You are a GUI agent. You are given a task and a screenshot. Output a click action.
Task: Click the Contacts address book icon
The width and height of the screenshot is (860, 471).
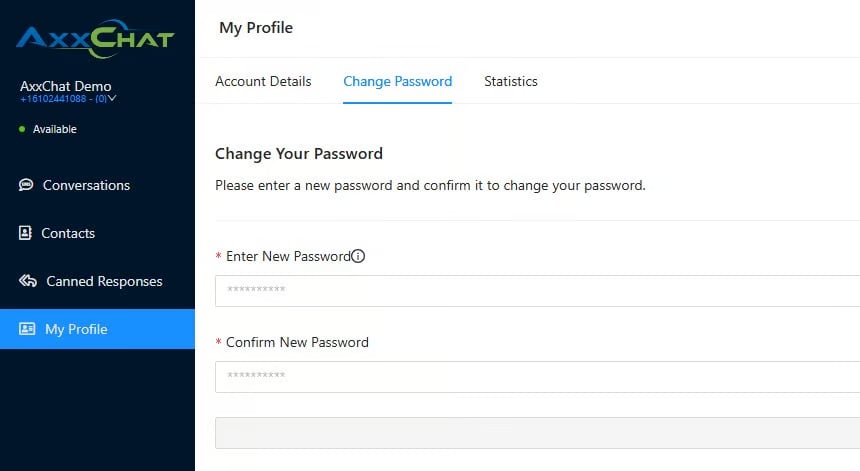tap(26, 233)
